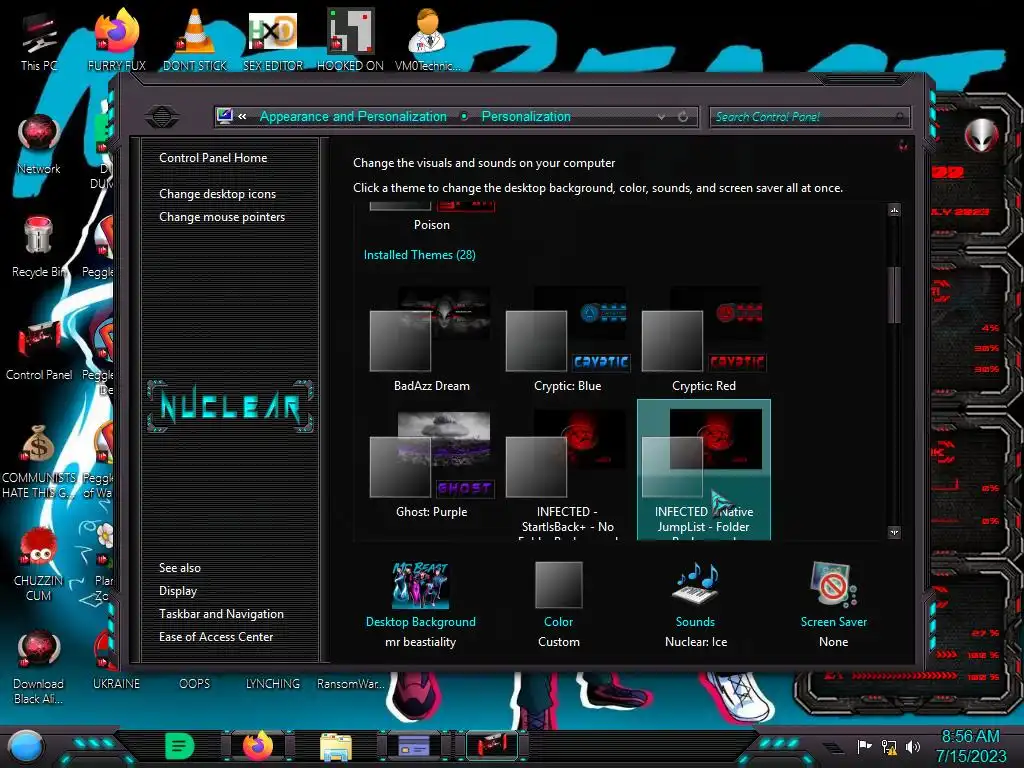Open Change desktop icons

(x=217, y=194)
